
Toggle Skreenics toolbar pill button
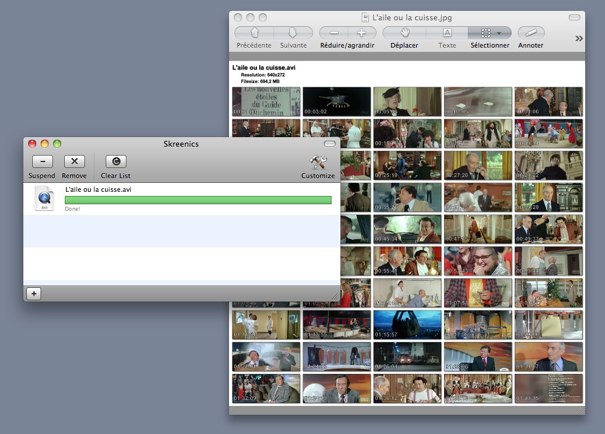pos(330,144)
